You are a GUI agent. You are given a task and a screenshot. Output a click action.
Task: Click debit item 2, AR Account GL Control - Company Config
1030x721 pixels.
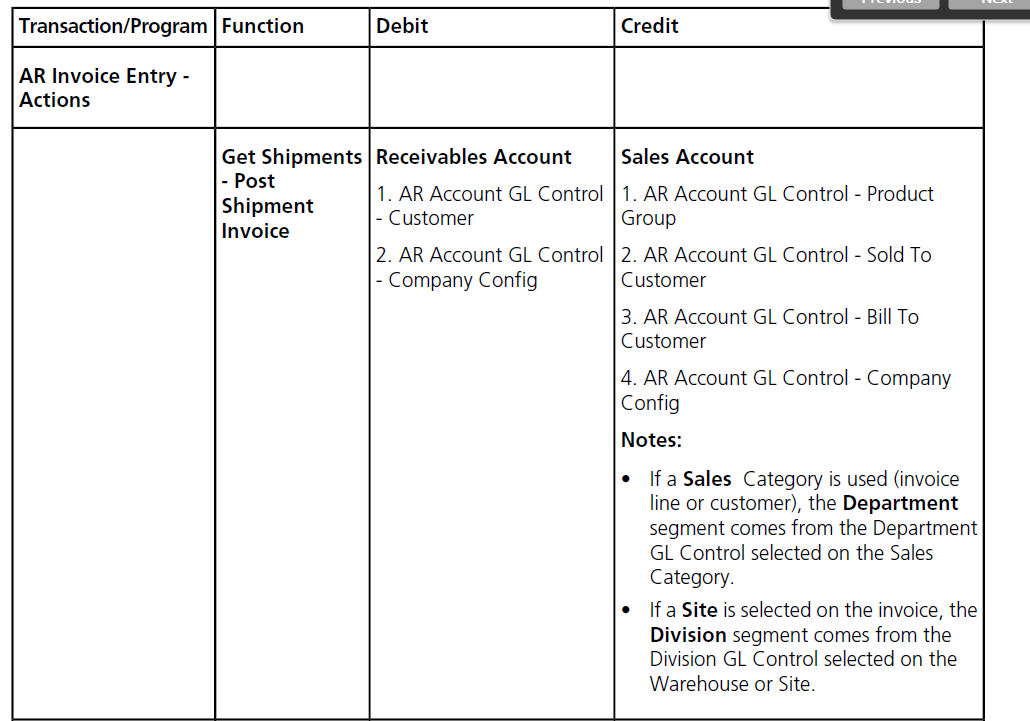(x=489, y=267)
